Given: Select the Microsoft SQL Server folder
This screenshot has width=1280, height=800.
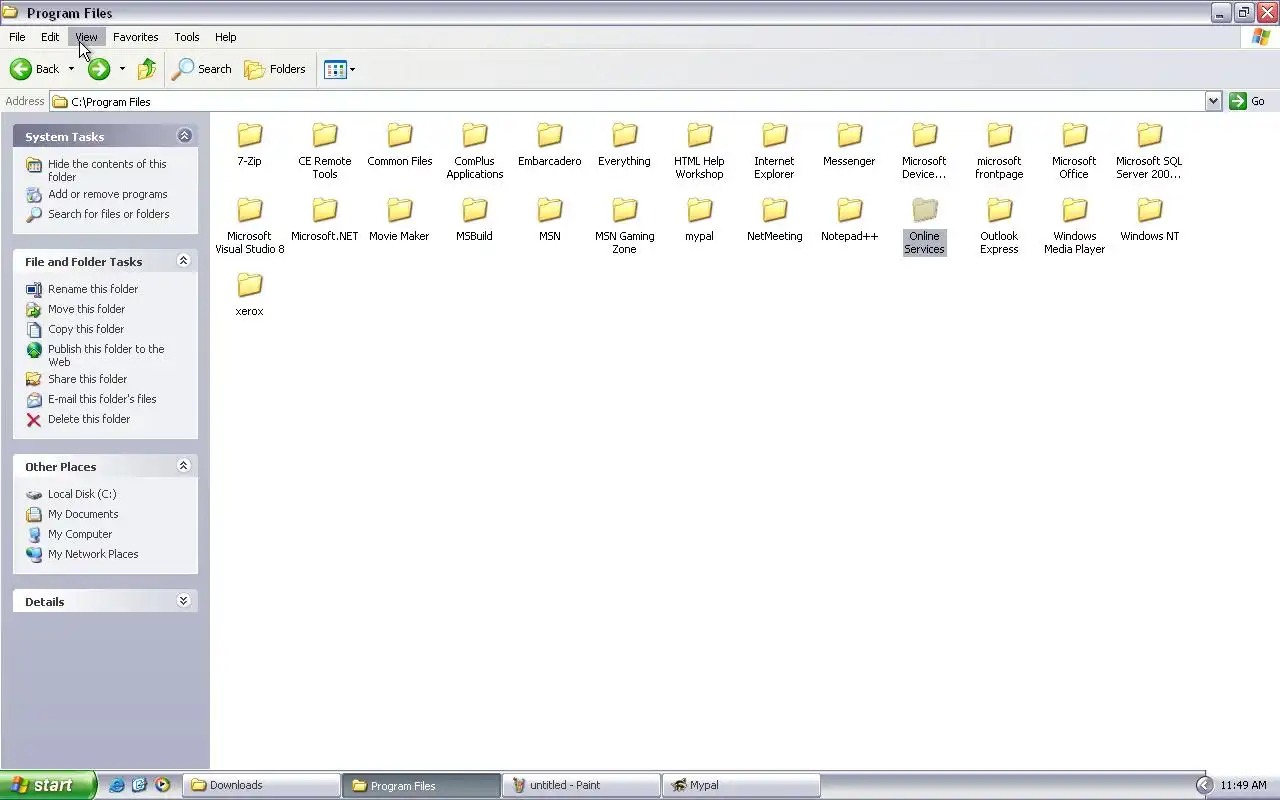Looking at the screenshot, I should 1150,150.
